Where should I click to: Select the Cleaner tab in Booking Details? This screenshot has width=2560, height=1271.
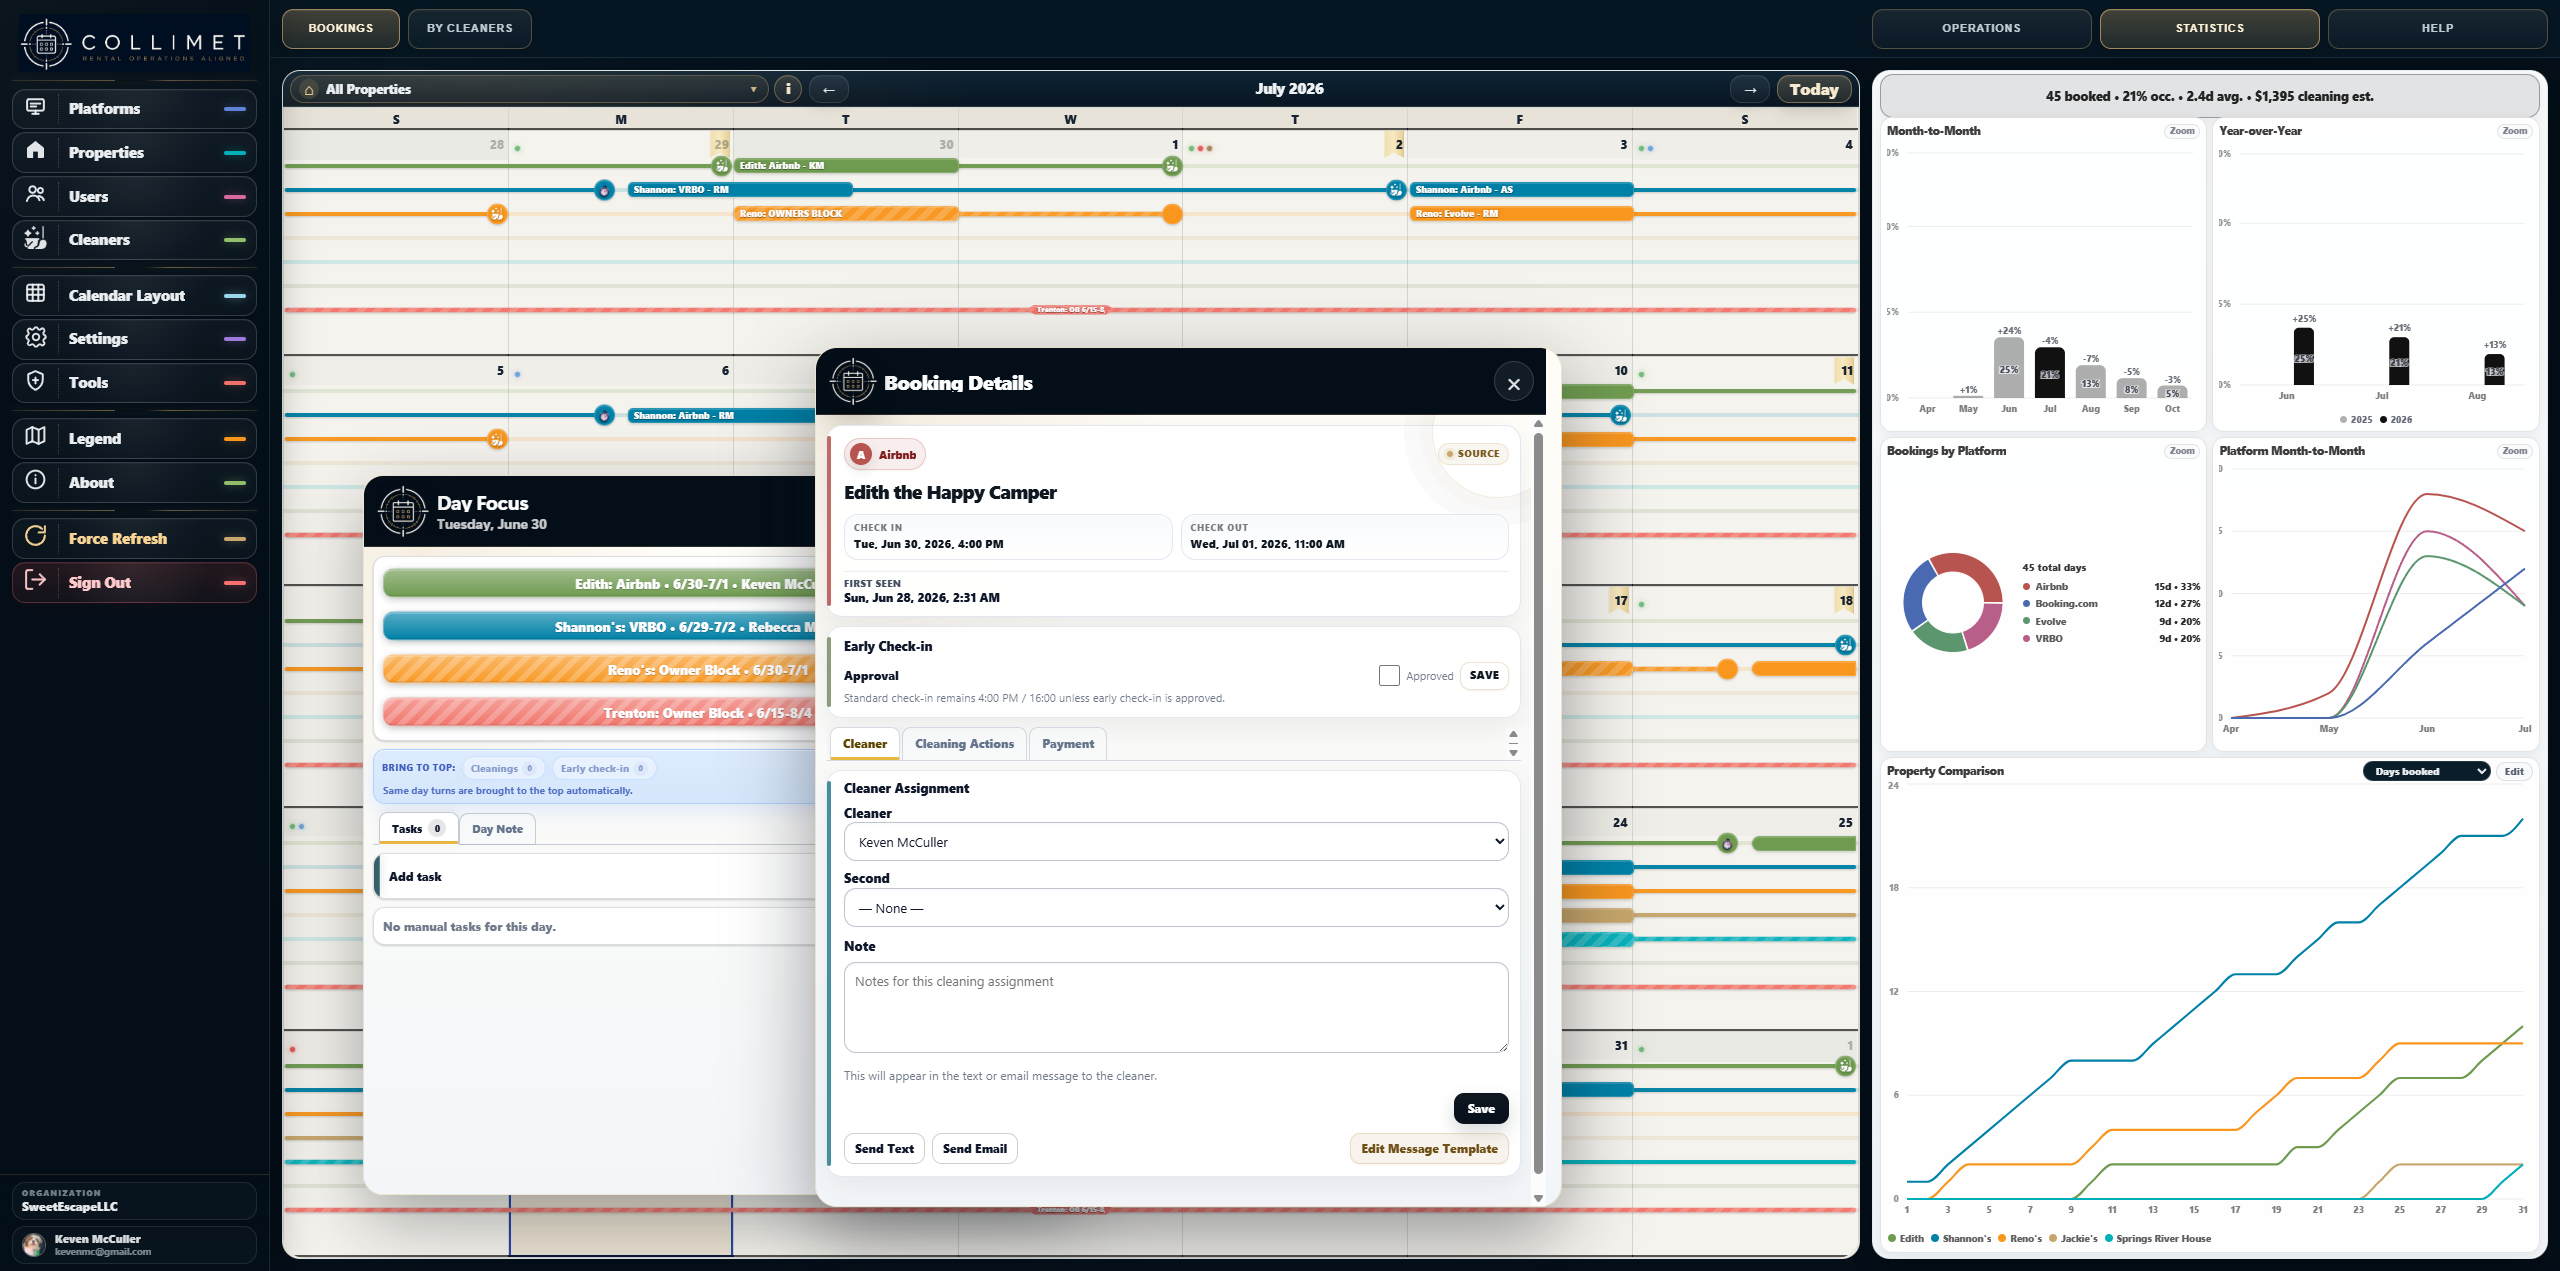865,744
